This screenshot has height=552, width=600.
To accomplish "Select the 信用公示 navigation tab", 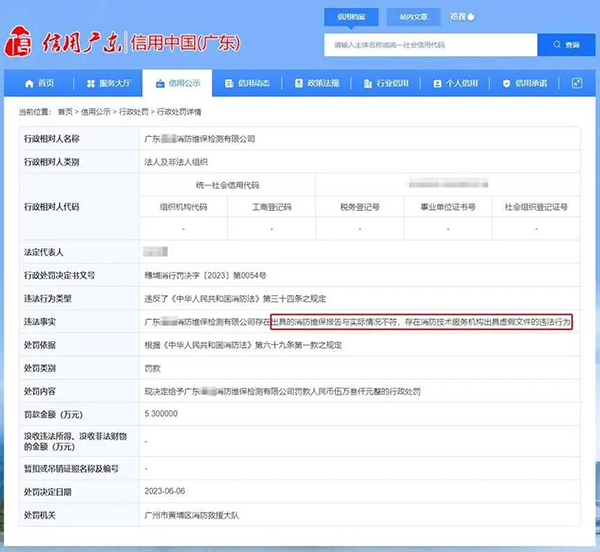I will (x=176, y=83).
